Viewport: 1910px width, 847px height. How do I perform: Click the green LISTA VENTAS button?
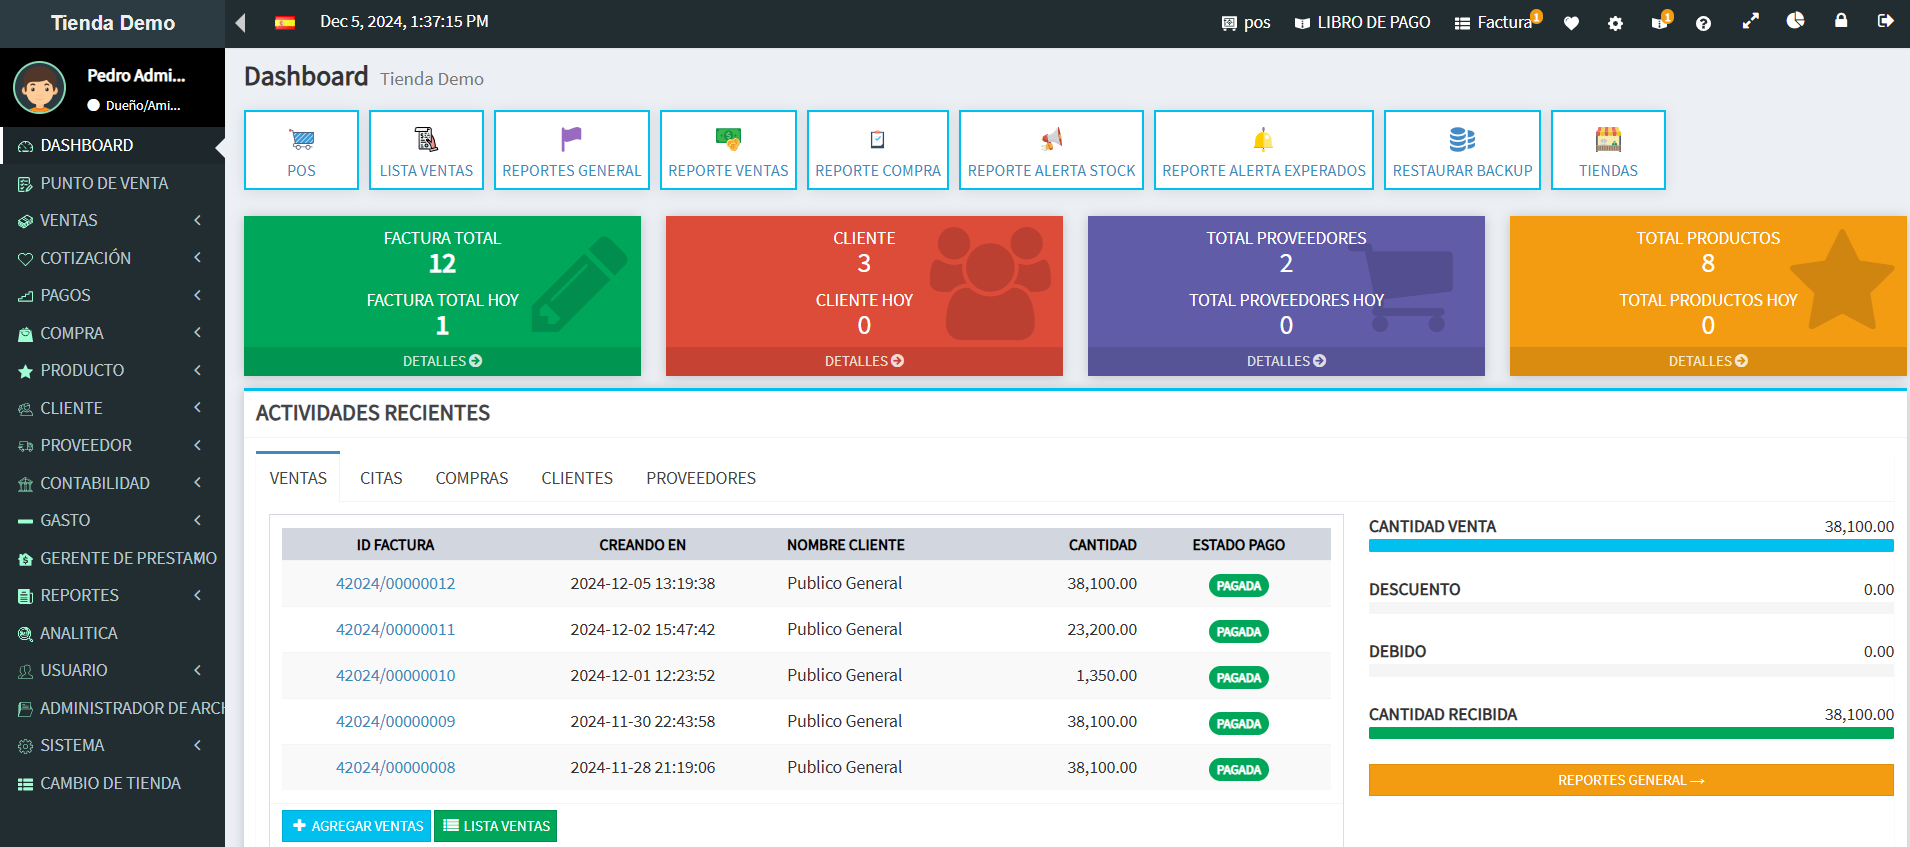(x=495, y=826)
